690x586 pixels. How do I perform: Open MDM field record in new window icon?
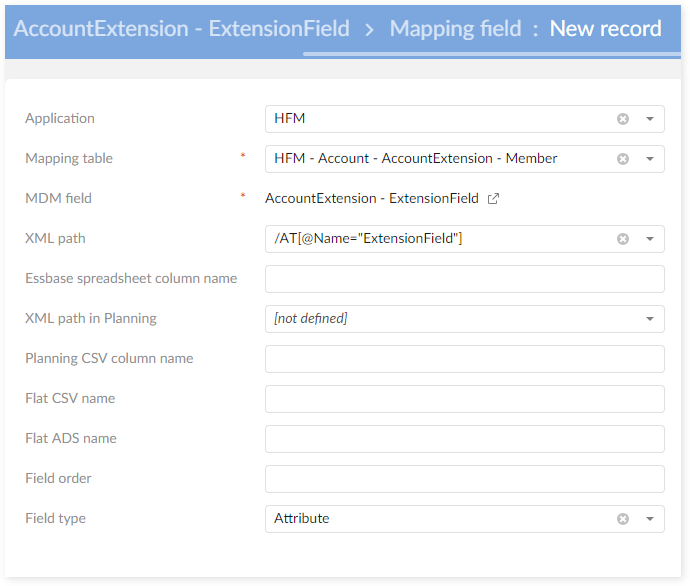(x=493, y=199)
